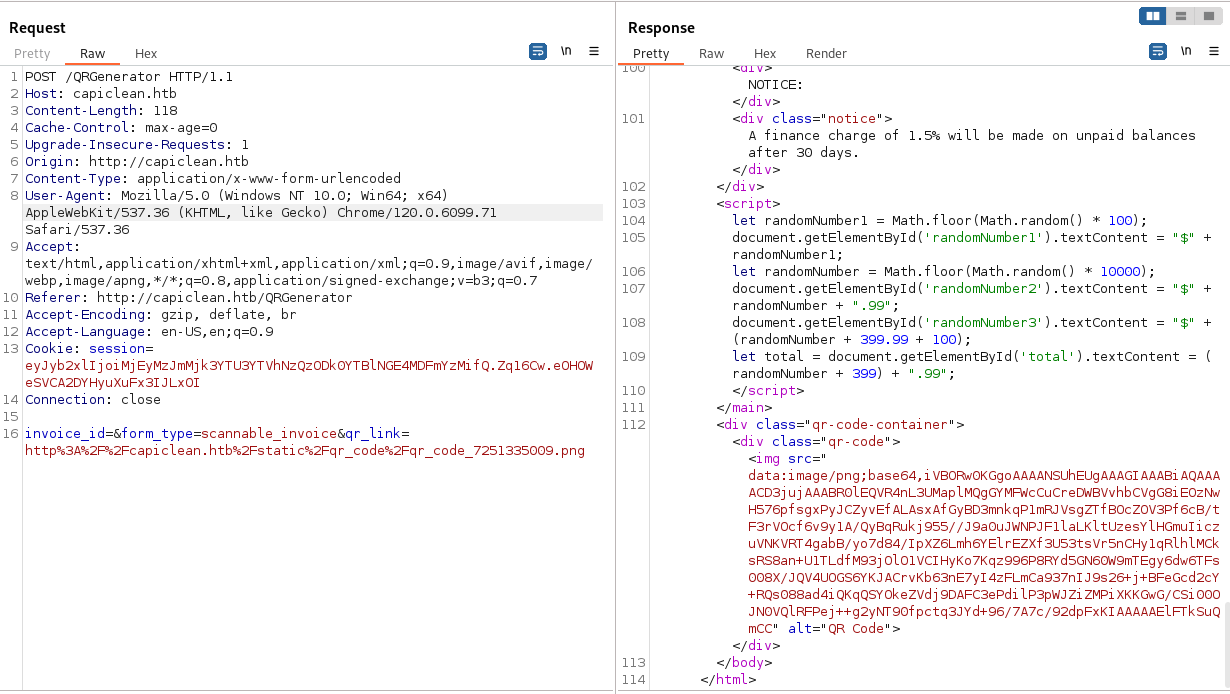The width and height of the screenshot is (1230, 694).
Task: Click request line number 16
Action: [x=10, y=434]
